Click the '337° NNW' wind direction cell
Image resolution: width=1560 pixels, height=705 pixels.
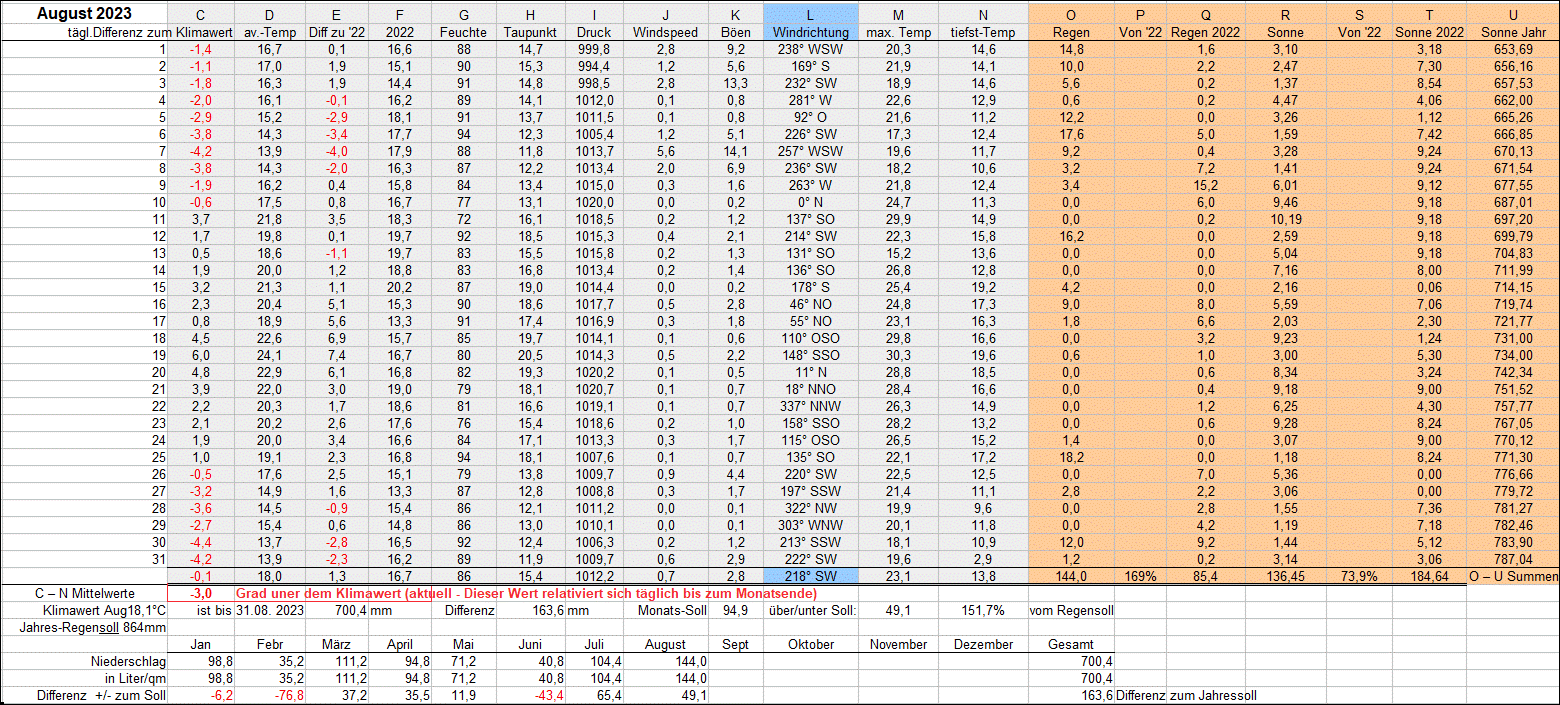[810, 406]
